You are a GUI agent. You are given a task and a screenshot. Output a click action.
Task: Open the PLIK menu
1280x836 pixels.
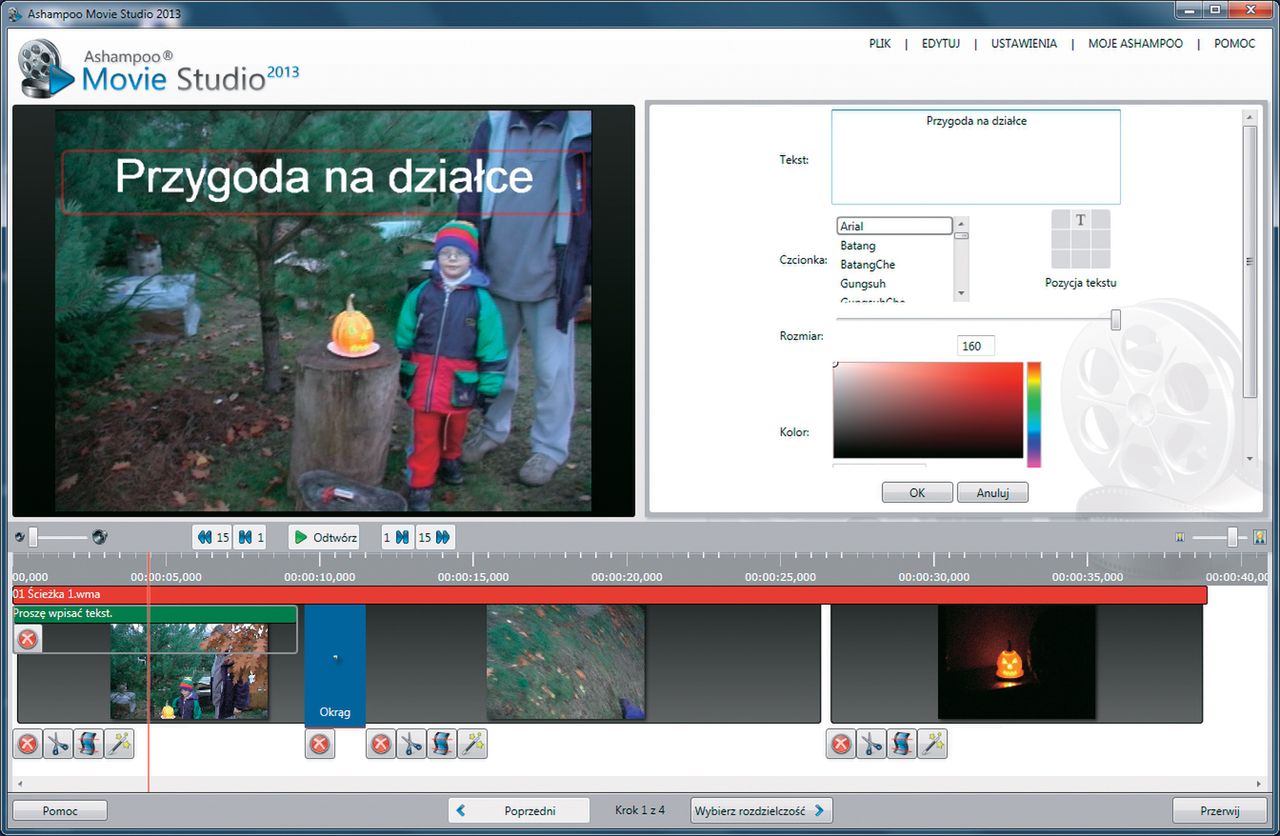[x=881, y=44]
